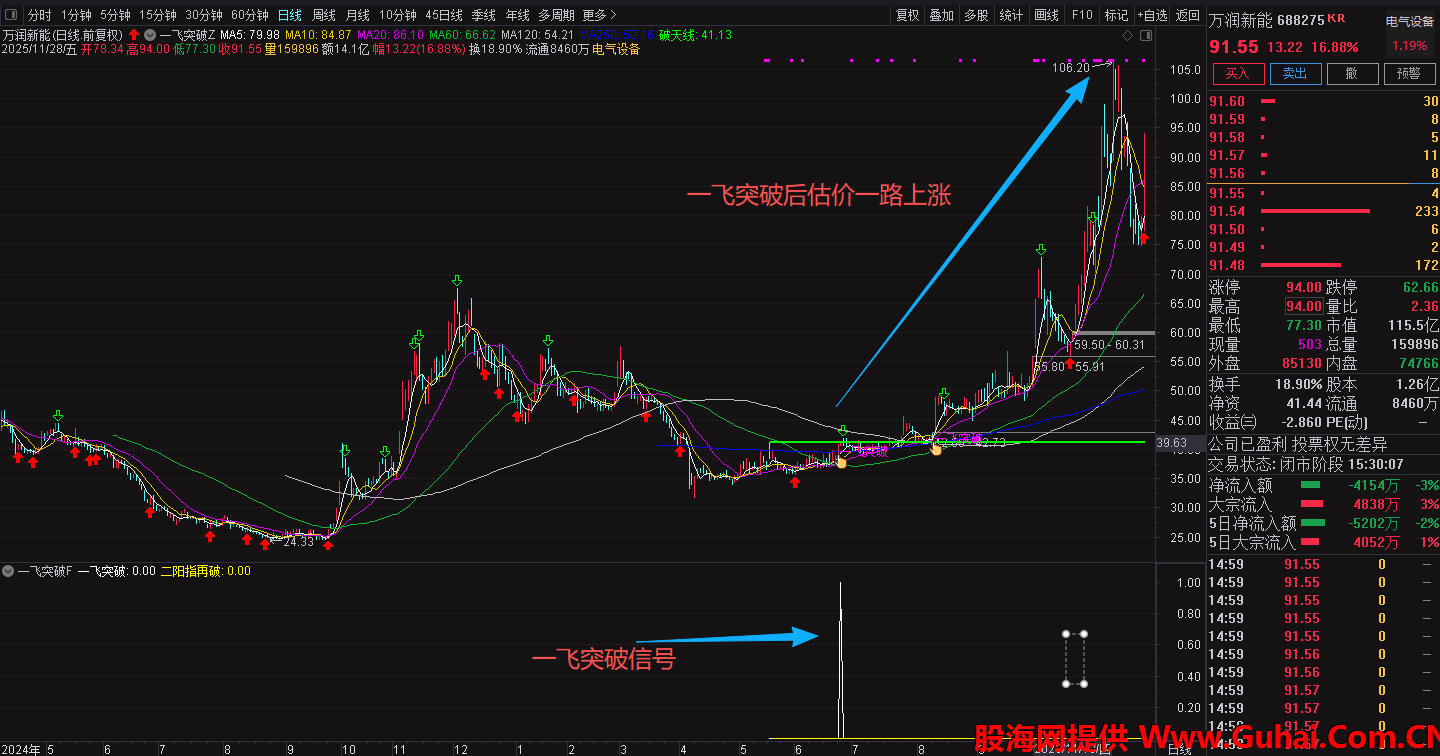Viewport: 1440px width, 756px height.
Task: Expand the 一飞突破Z main indicator dropdown
Action: pyautogui.click(x=149, y=35)
